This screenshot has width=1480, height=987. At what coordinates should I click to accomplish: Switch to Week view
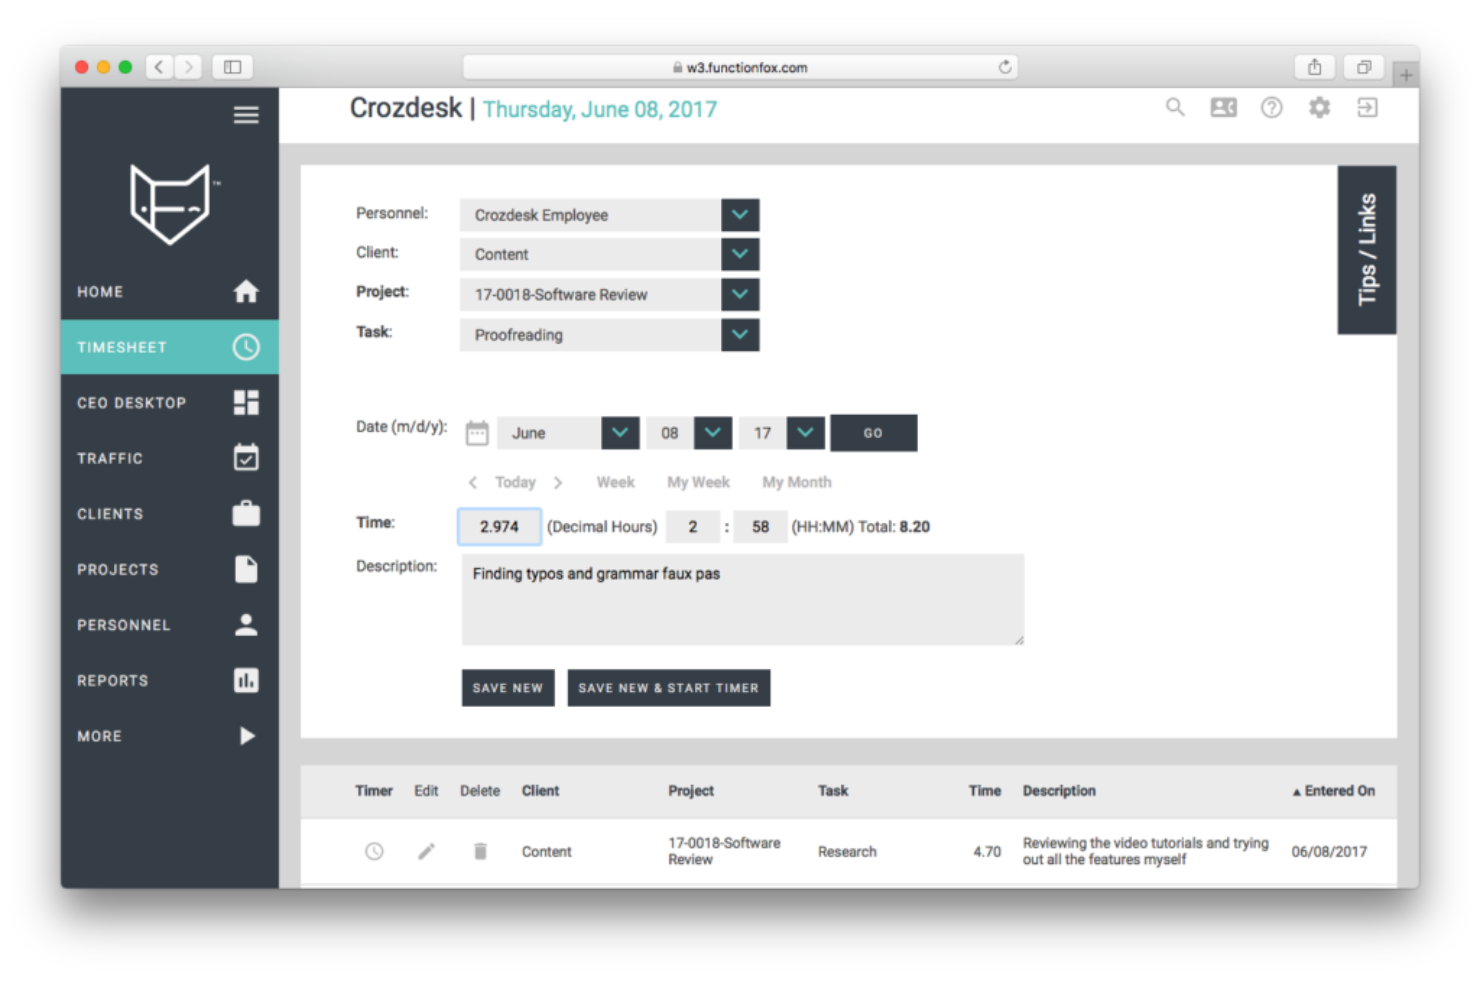pyautogui.click(x=615, y=482)
